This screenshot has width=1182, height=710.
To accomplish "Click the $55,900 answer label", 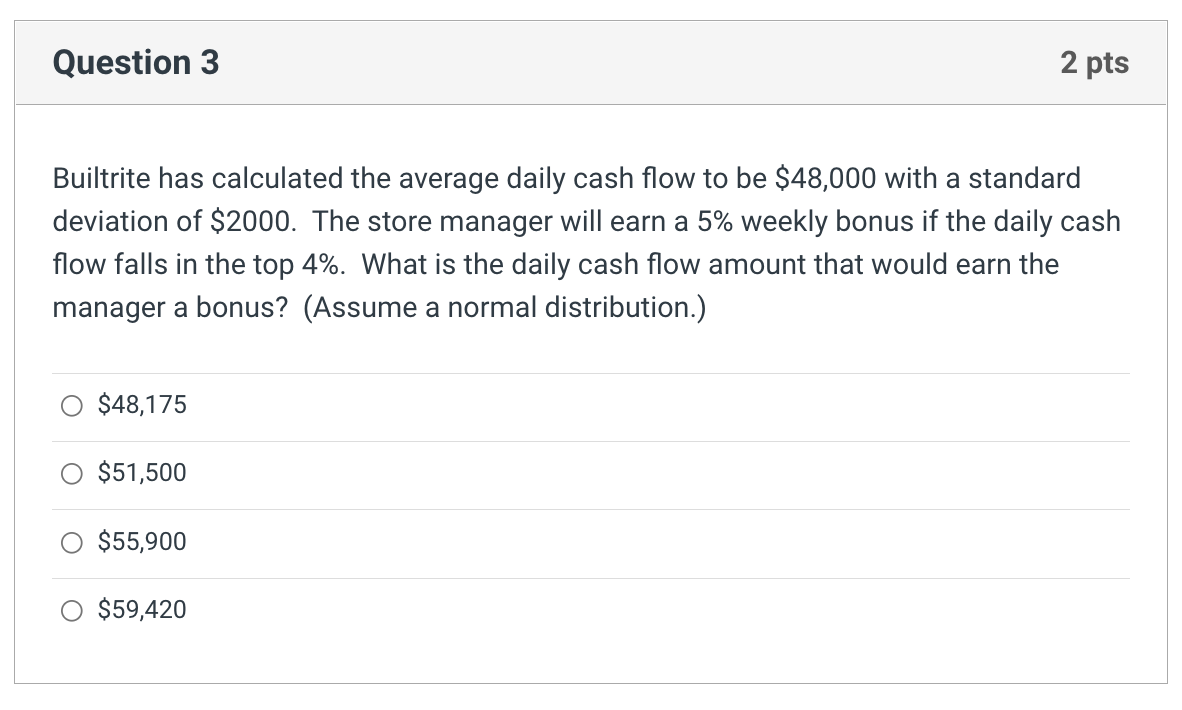I will 141,542.
